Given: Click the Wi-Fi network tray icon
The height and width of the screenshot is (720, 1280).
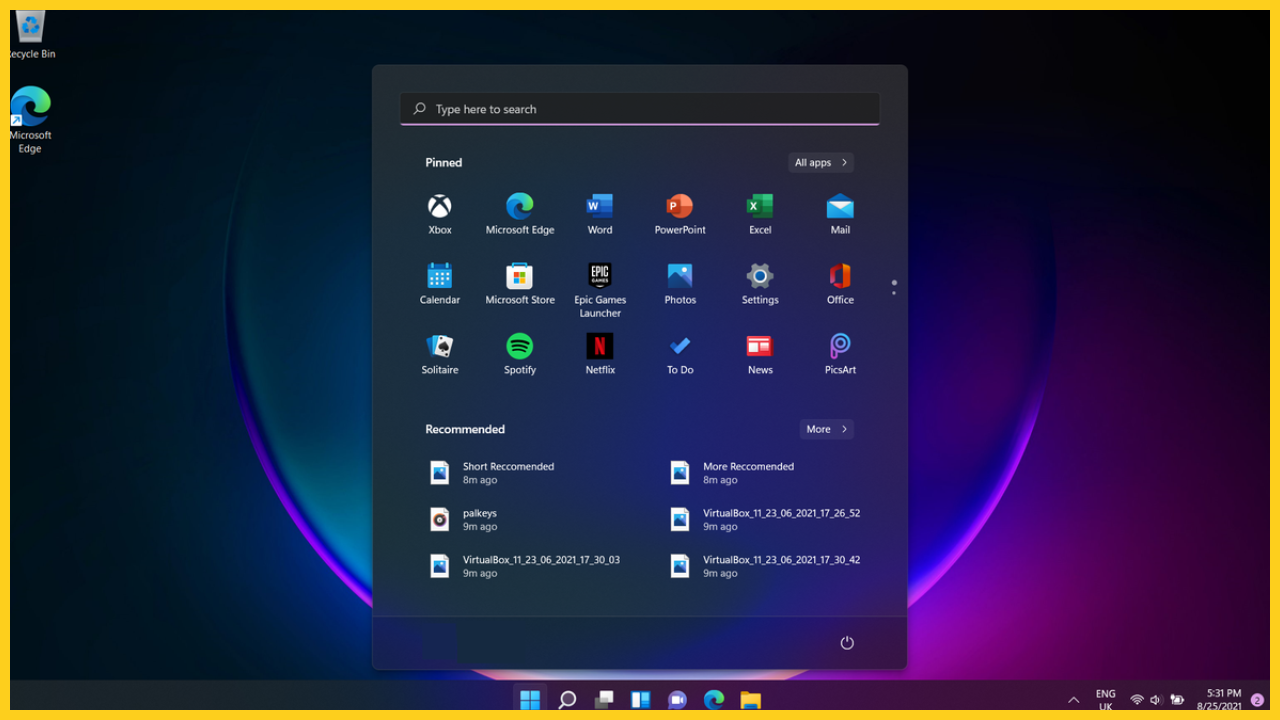Looking at the screenshot, I should tap(1137, 700).
